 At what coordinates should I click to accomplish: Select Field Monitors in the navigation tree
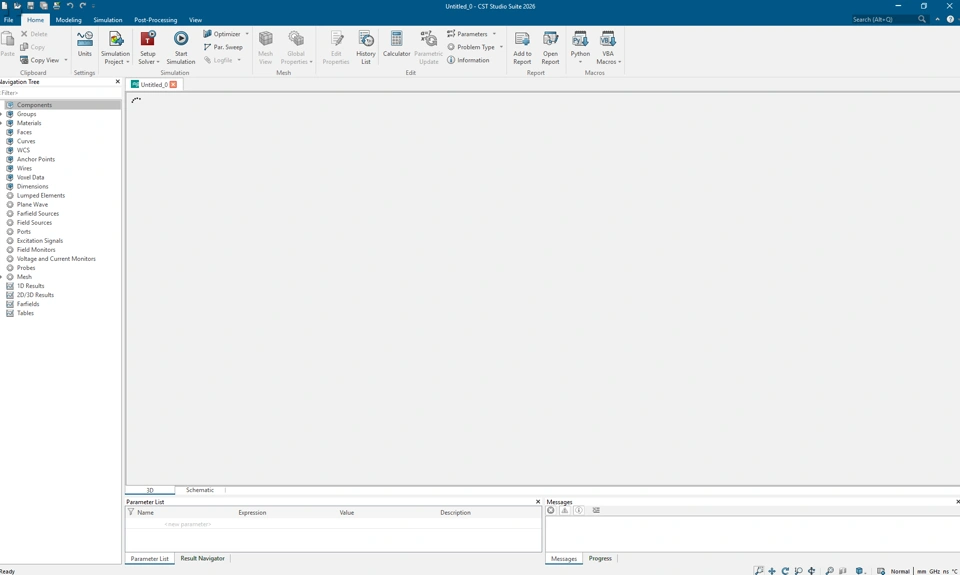click(36, 250)
